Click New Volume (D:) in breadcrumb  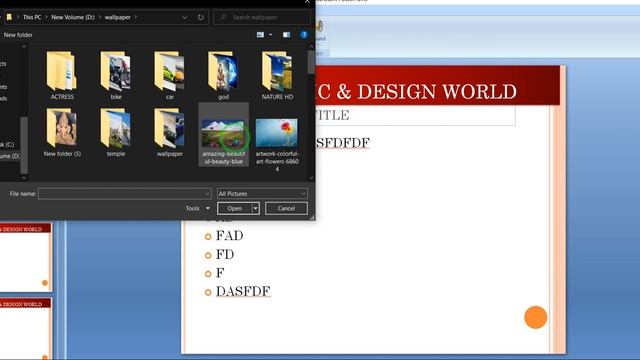[x=73, y=18]
